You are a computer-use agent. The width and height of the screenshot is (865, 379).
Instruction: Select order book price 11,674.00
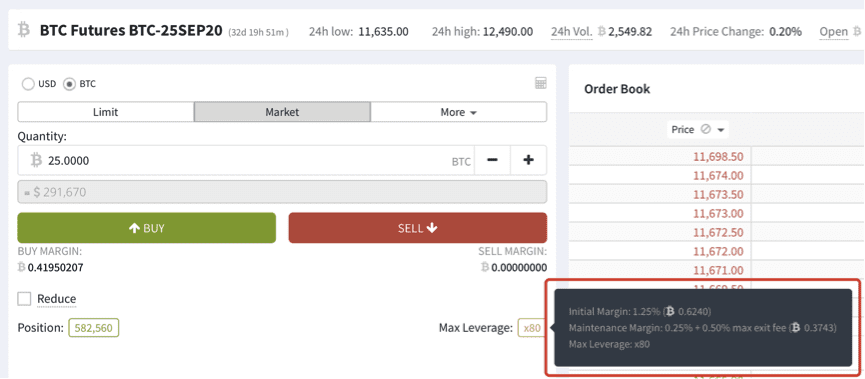point(718,175)
